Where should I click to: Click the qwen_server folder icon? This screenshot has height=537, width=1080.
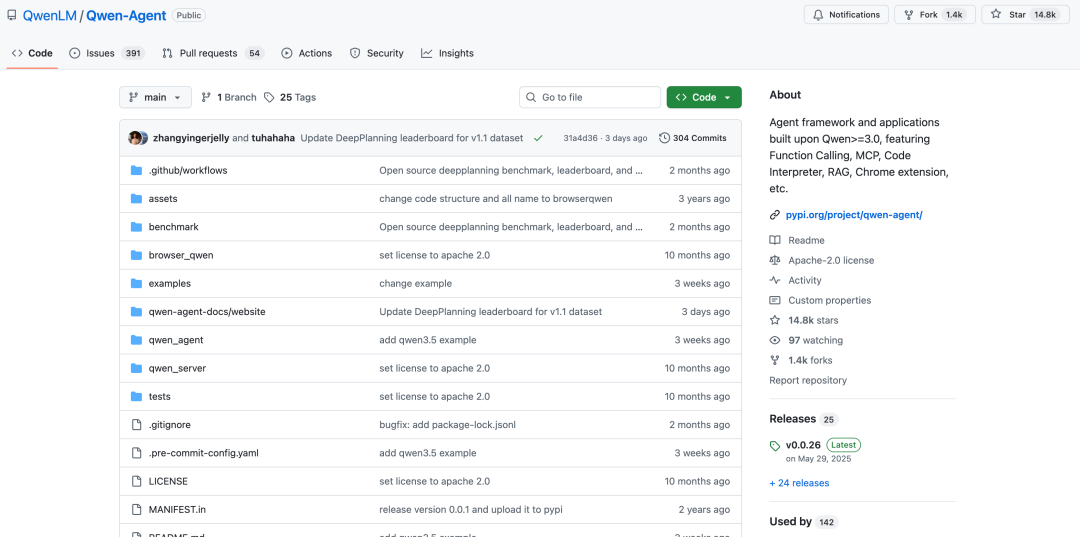point(136,368)
